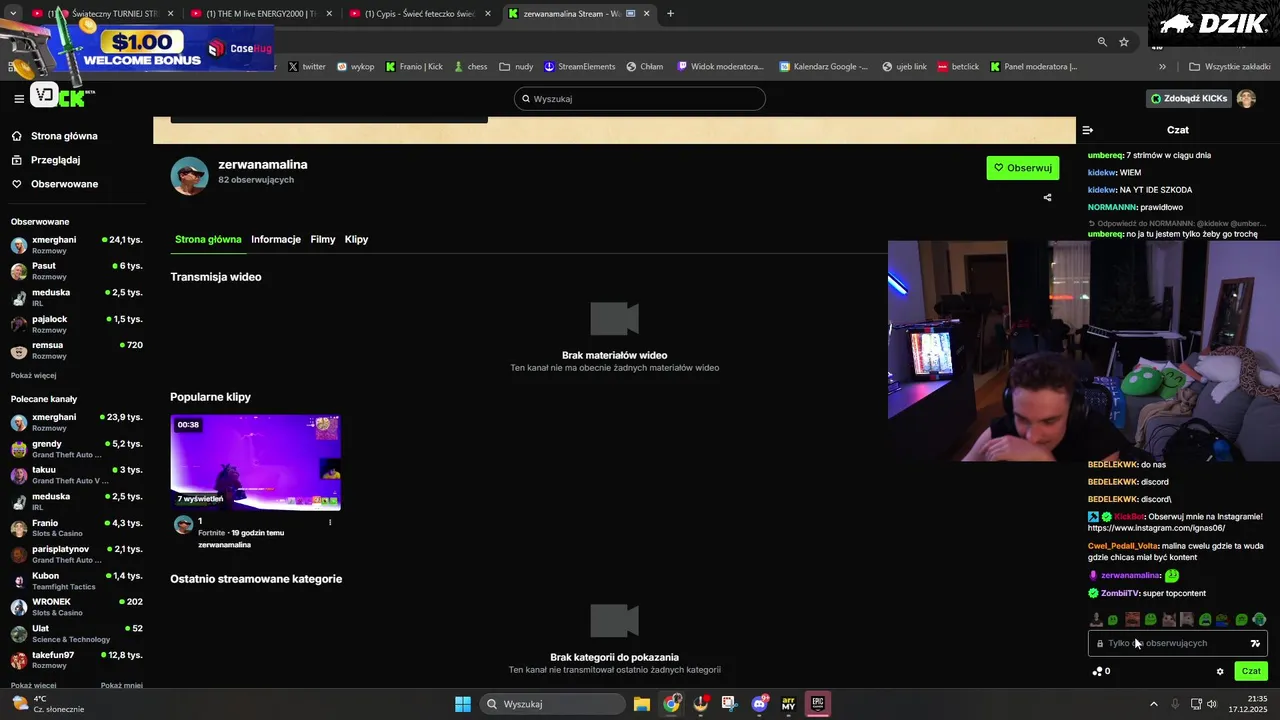This screenshot has width=1280, height=720.
Task: Open the tab search dropdown arrow
Action: (x=13, y=14)
